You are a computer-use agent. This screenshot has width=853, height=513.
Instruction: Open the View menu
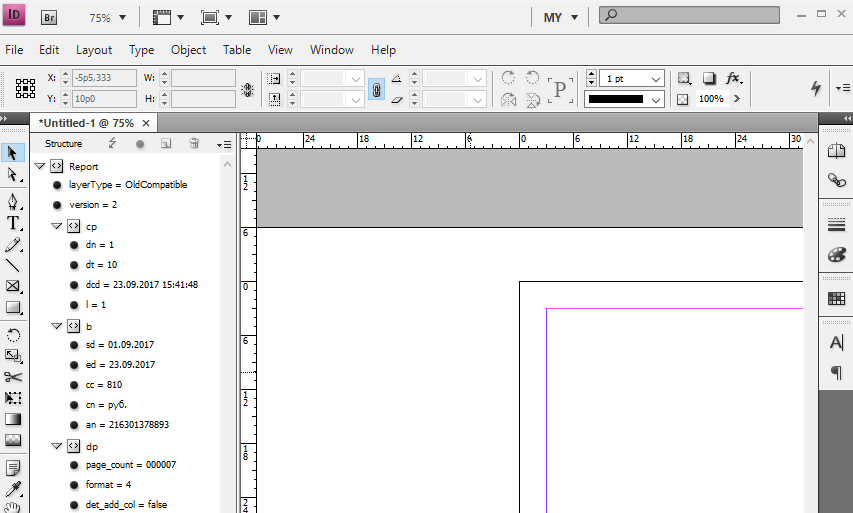(x=280, y=50)
